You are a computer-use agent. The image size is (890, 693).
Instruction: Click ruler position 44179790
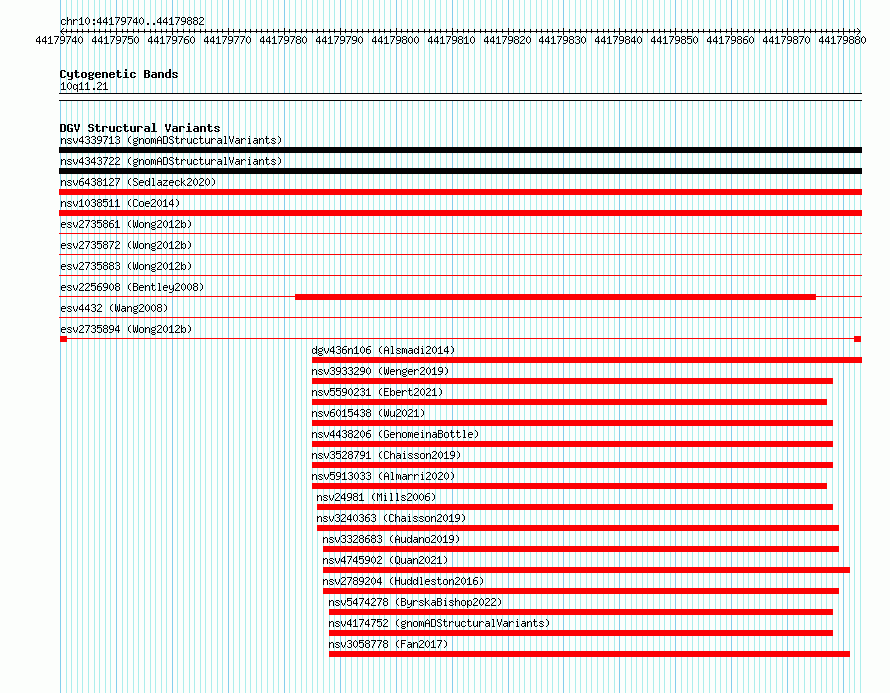[339, 40]
